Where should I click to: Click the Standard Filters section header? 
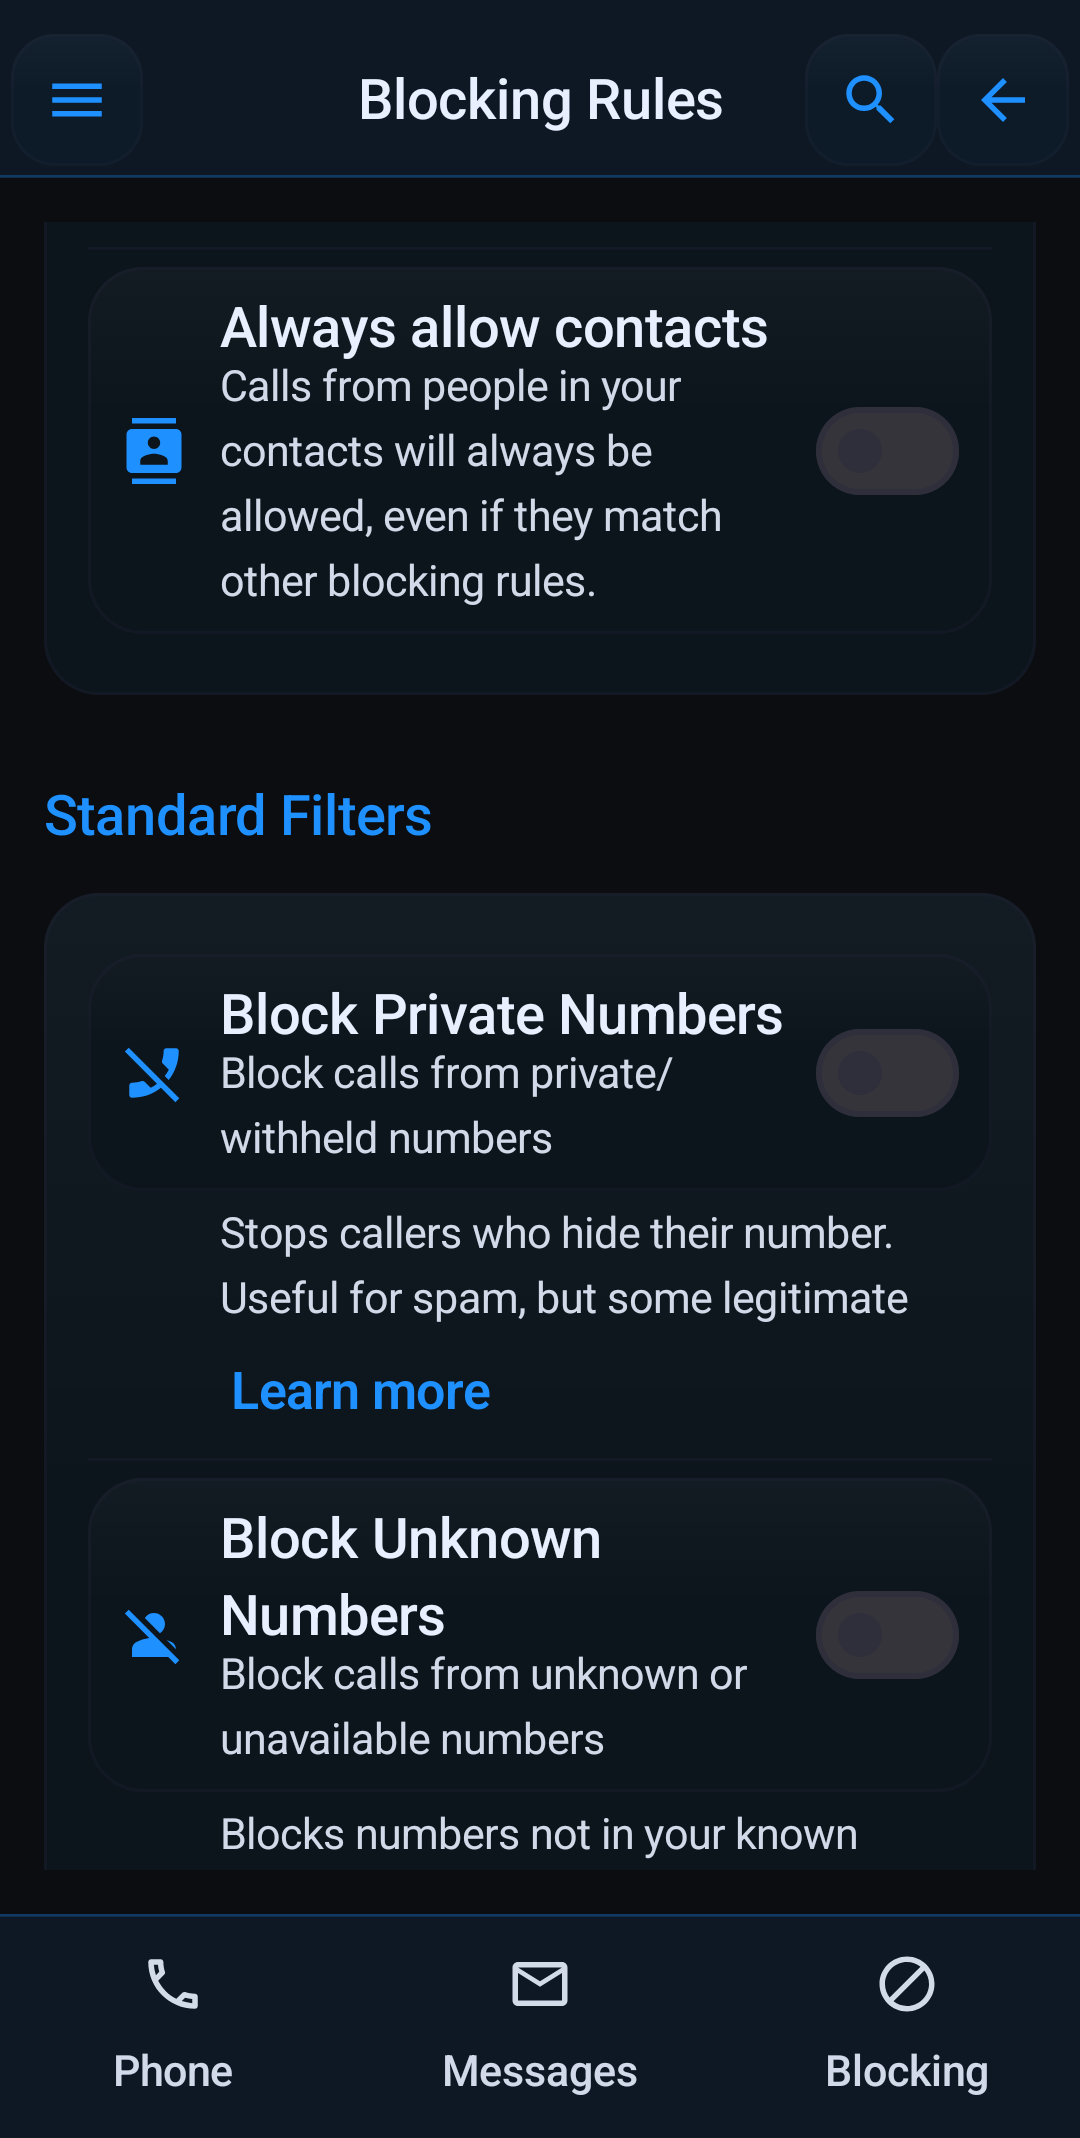pos(237,816)
